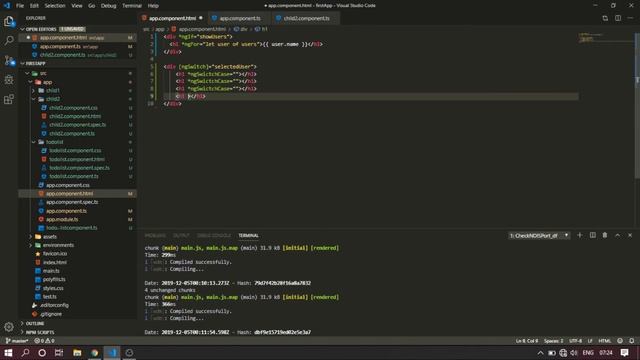The width and height of the screenshot is (640, 360).
Task: Change indentation via Spaces: 2
Action: click(x=553, y=340)
